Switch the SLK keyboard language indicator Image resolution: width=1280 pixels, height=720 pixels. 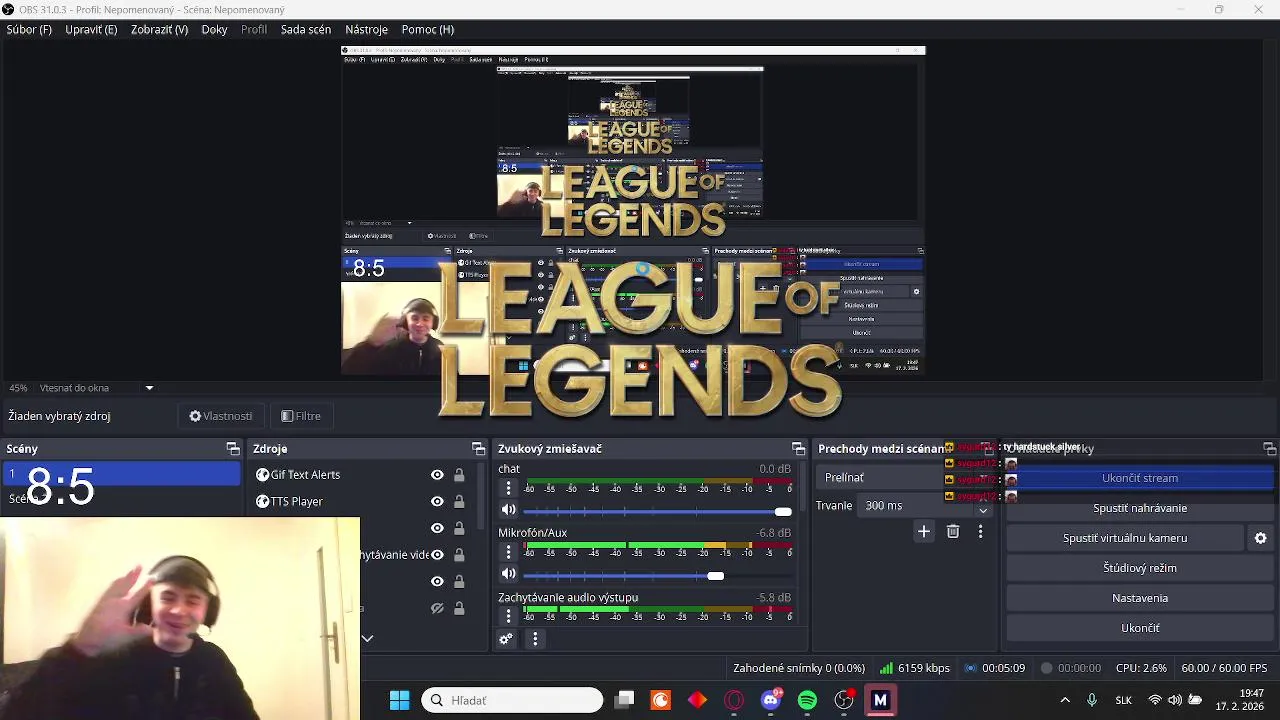(x=1123, y=700)
